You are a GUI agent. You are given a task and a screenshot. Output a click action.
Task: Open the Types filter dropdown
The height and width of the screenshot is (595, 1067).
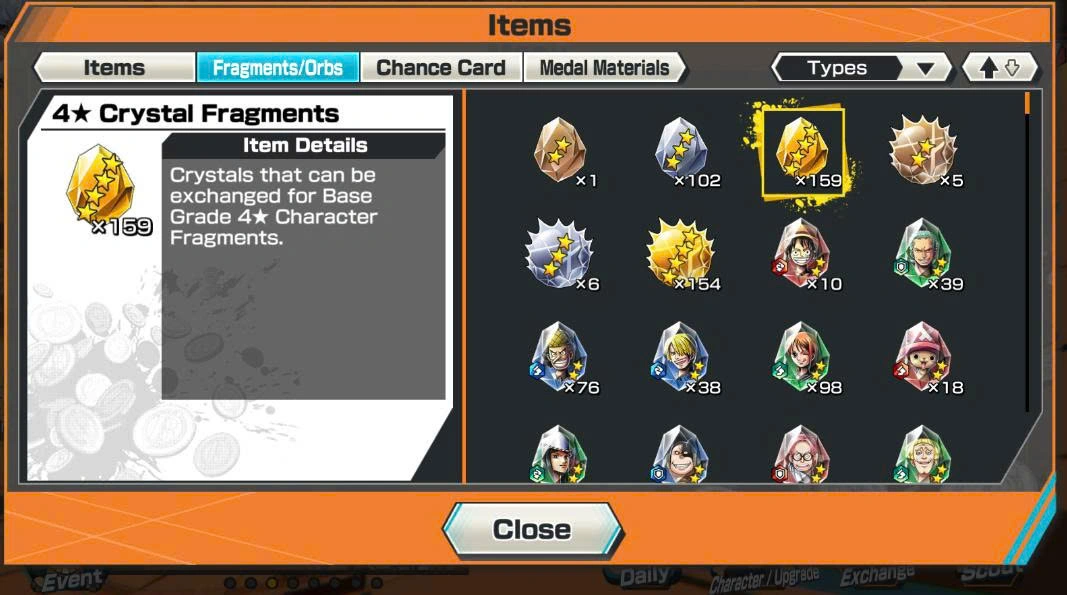click(861, 68)
